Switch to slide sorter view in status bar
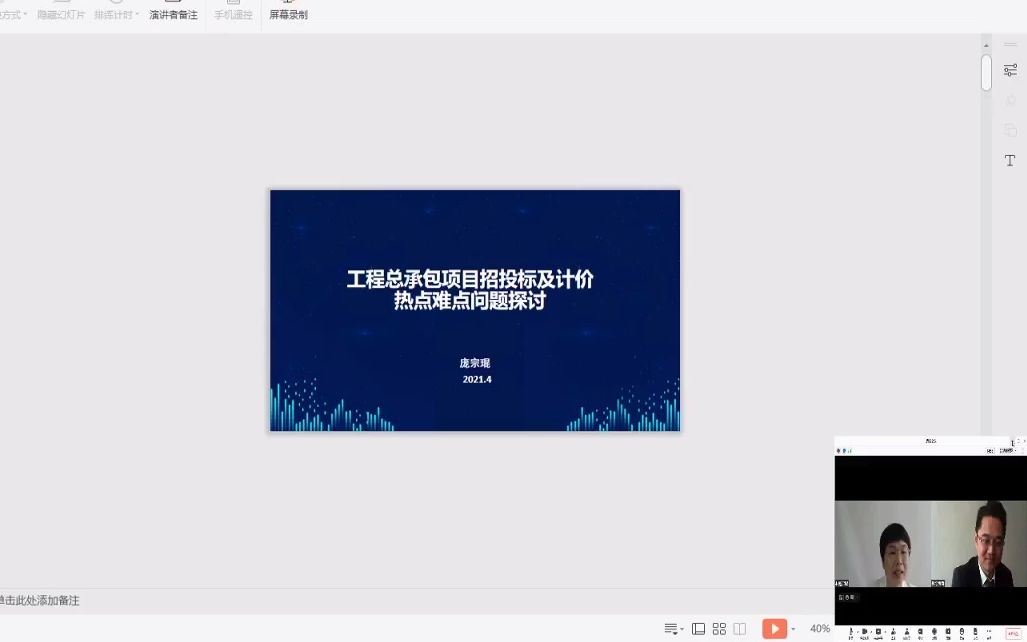The height and width of the screenshot is (642, 1027). pos(719,628)
